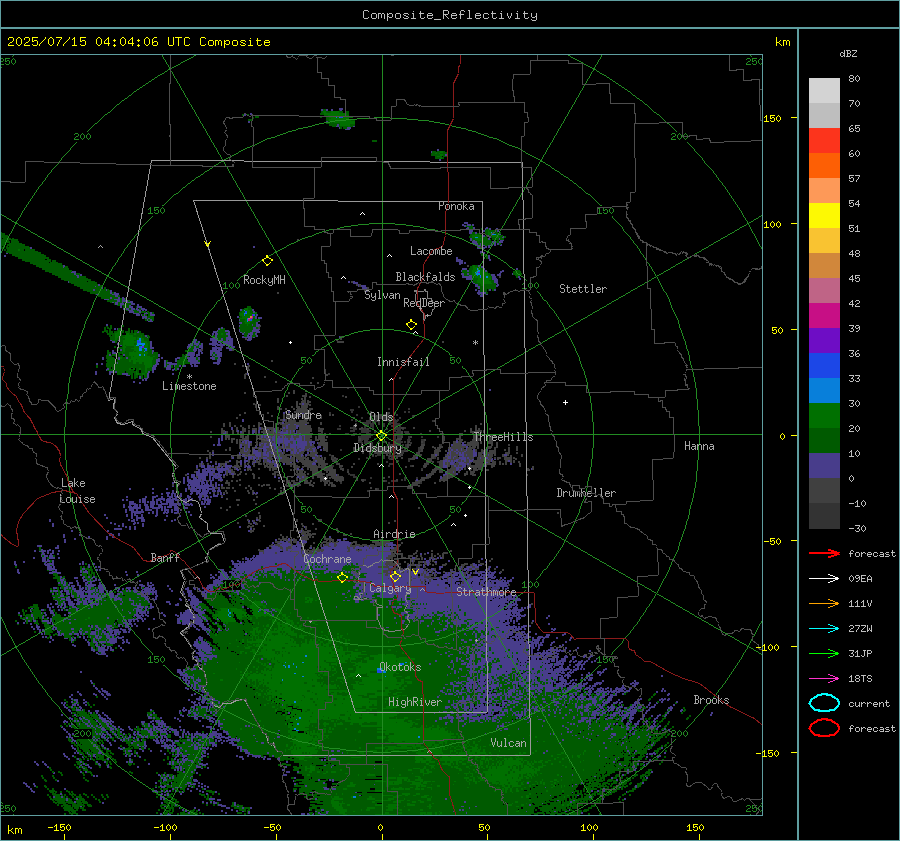The height and width of the screenshot is (841, 900).
Task: Click the Brooks label
Action: pyautogui.click(x=711, y=700)
